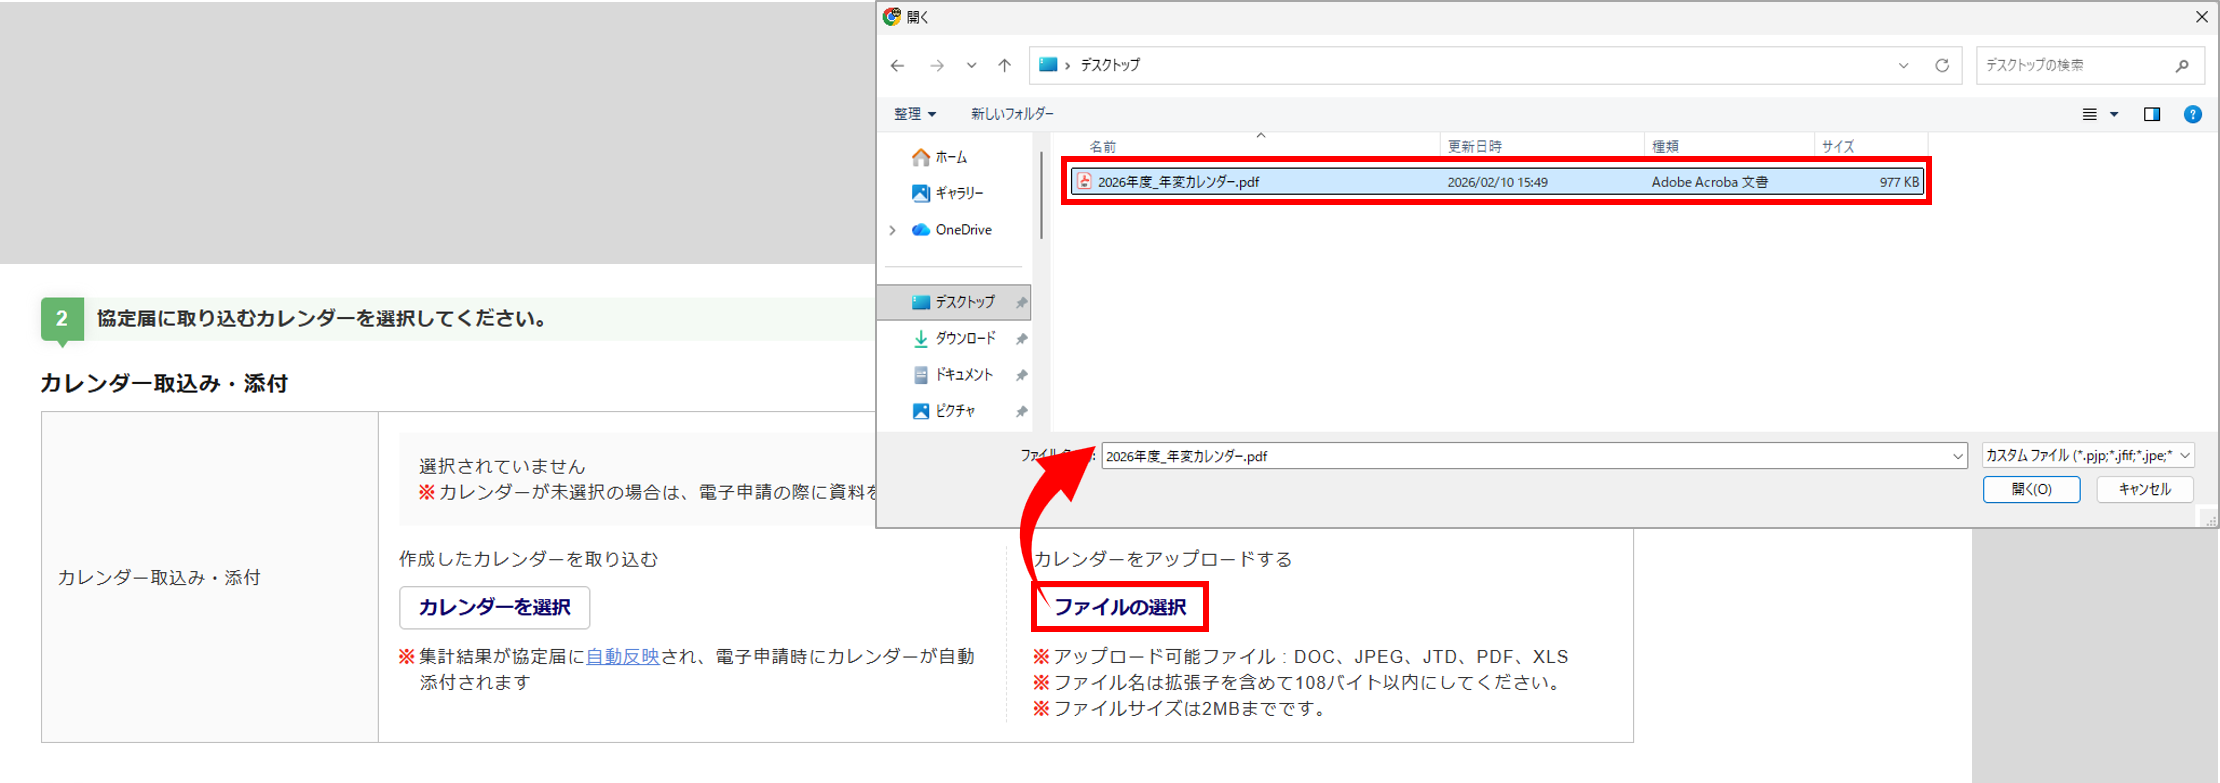
Task: Change the file view layout icon
Action: 2090,115
